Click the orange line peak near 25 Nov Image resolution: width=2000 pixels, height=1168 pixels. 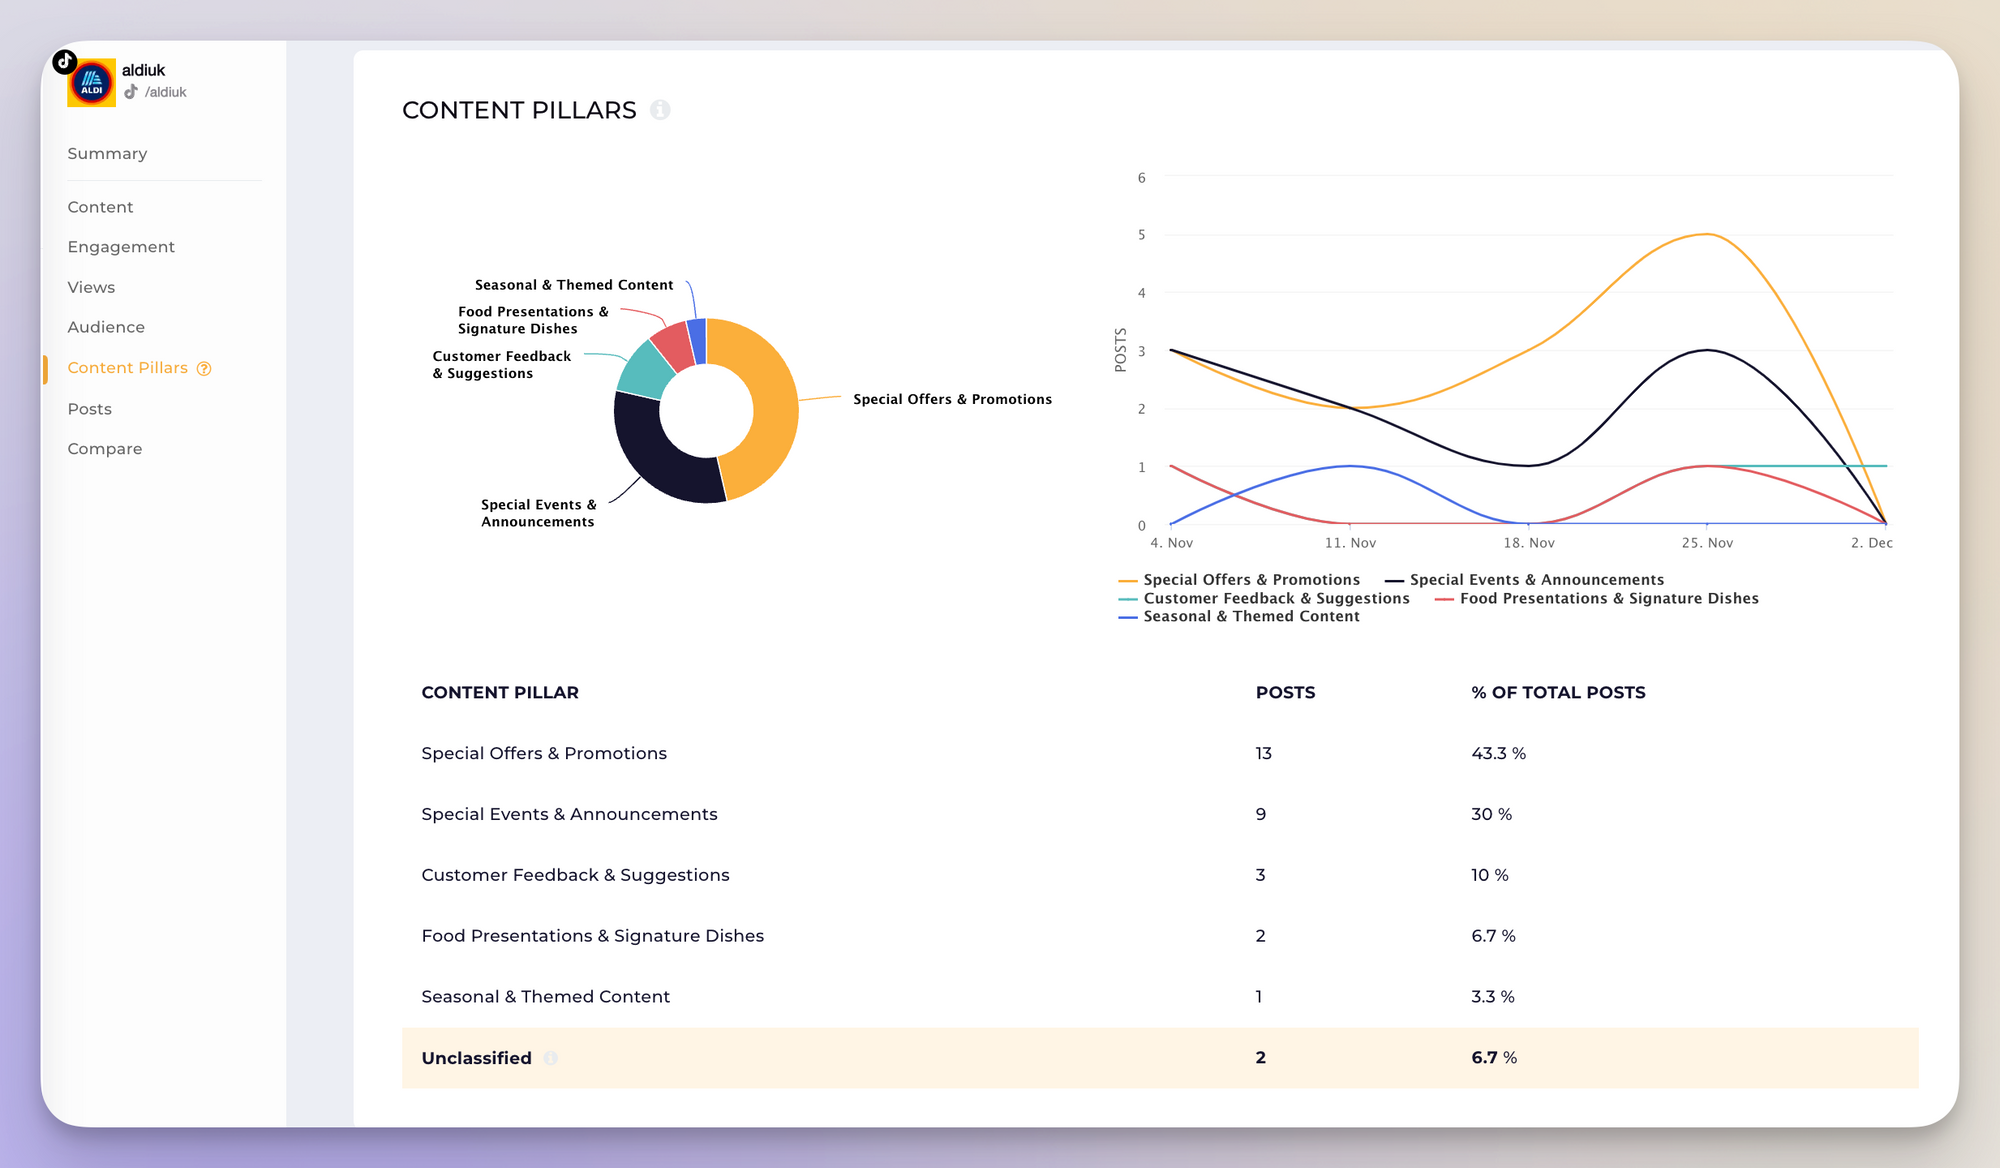click(1707, 234)
